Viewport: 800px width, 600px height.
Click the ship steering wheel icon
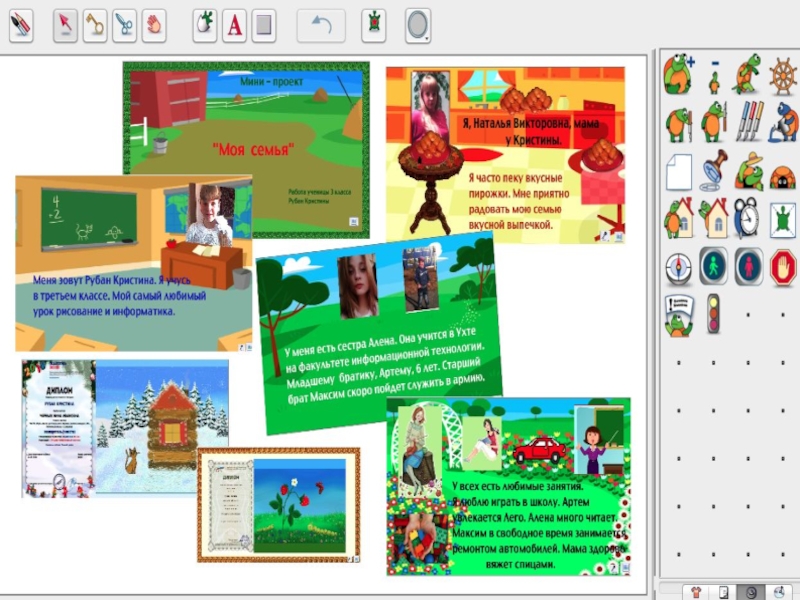click(x=783, y=76)
